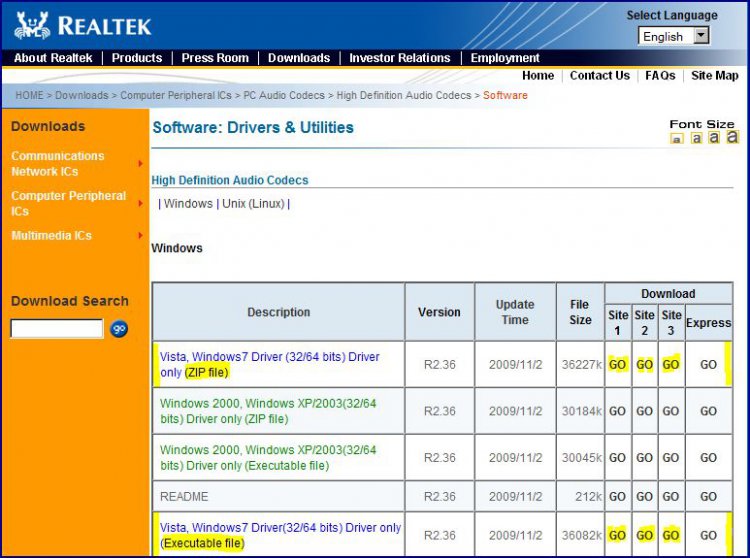Select the second font size icon

point(696,138)
